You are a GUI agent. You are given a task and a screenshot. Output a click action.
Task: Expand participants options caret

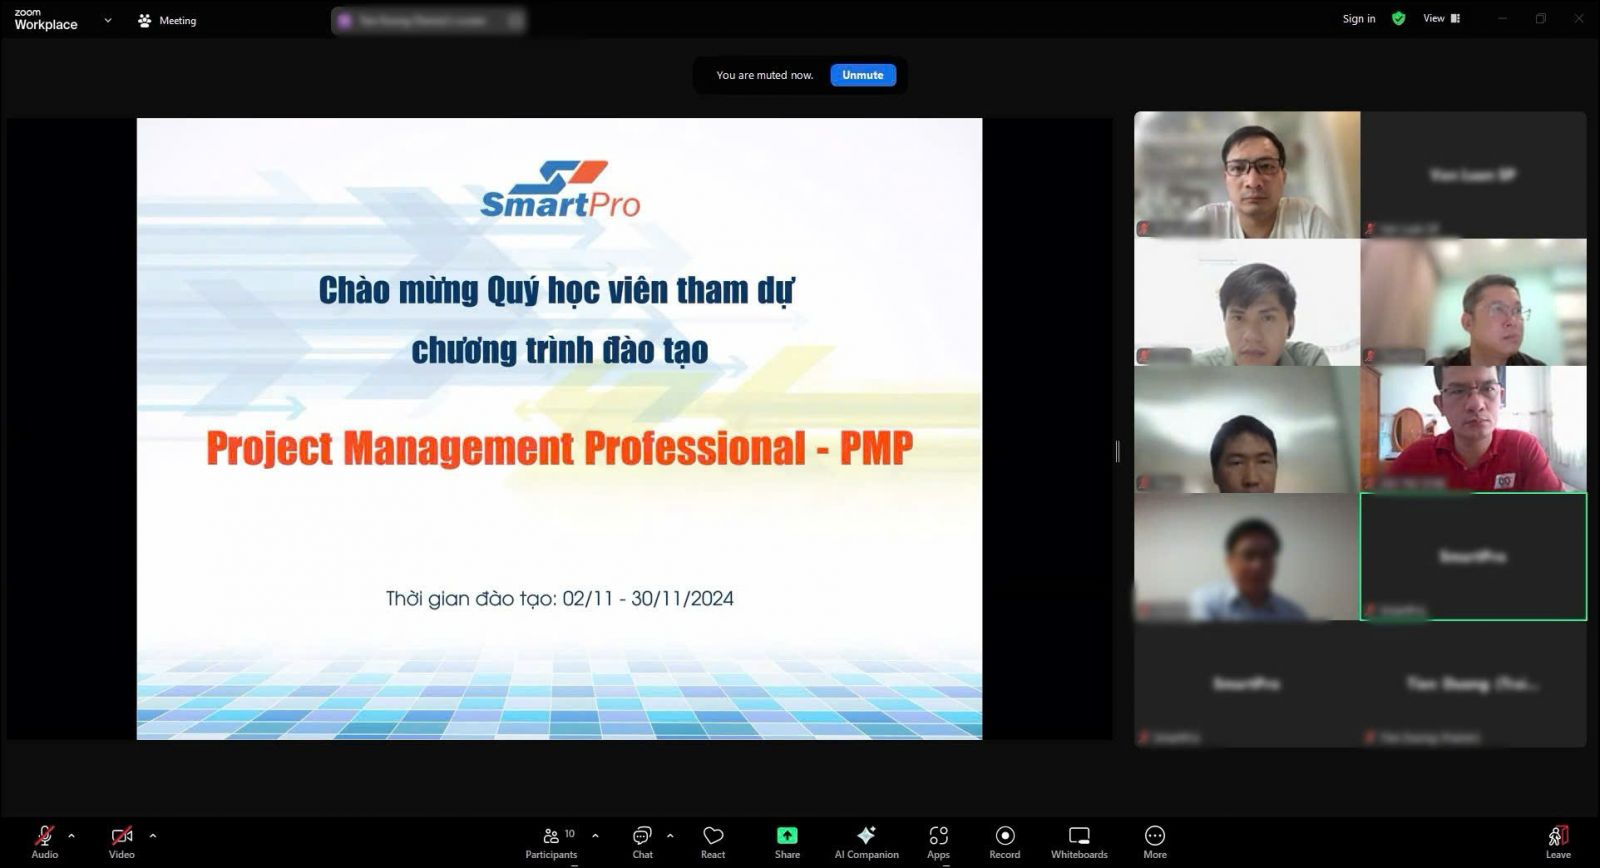click(595, 835)
